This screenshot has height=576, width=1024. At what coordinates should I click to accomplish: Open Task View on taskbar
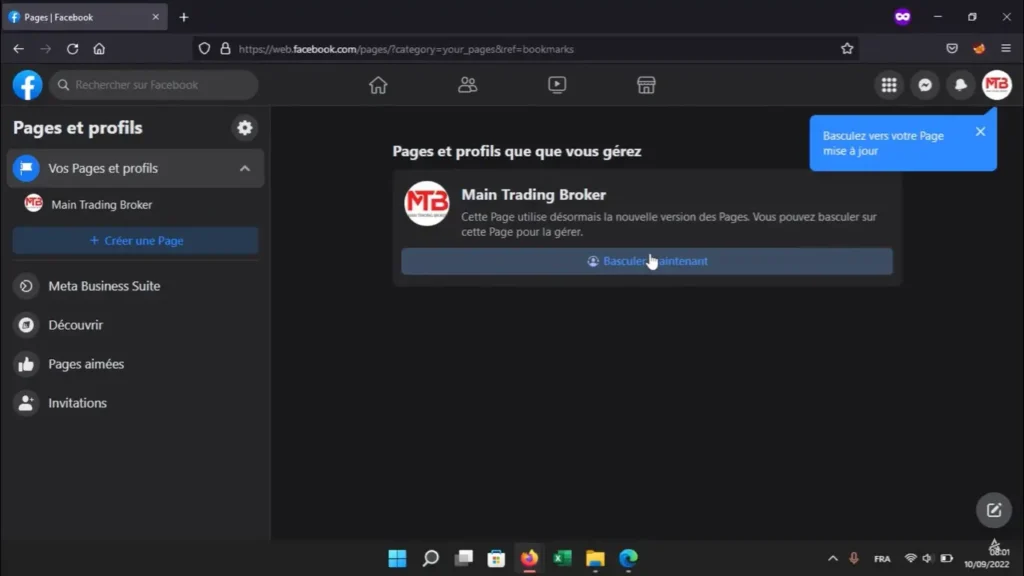[x=464, y=558]
